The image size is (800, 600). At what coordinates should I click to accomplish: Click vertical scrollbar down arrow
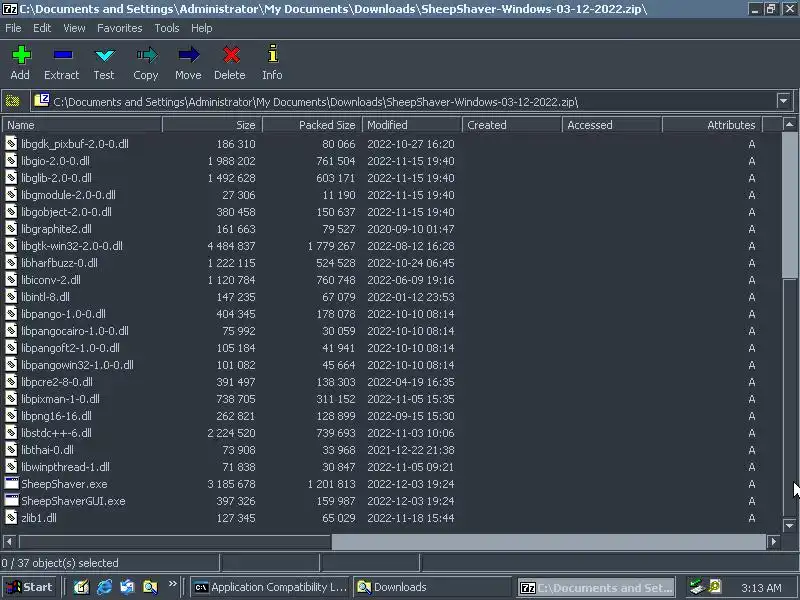(x=789, y=525)
